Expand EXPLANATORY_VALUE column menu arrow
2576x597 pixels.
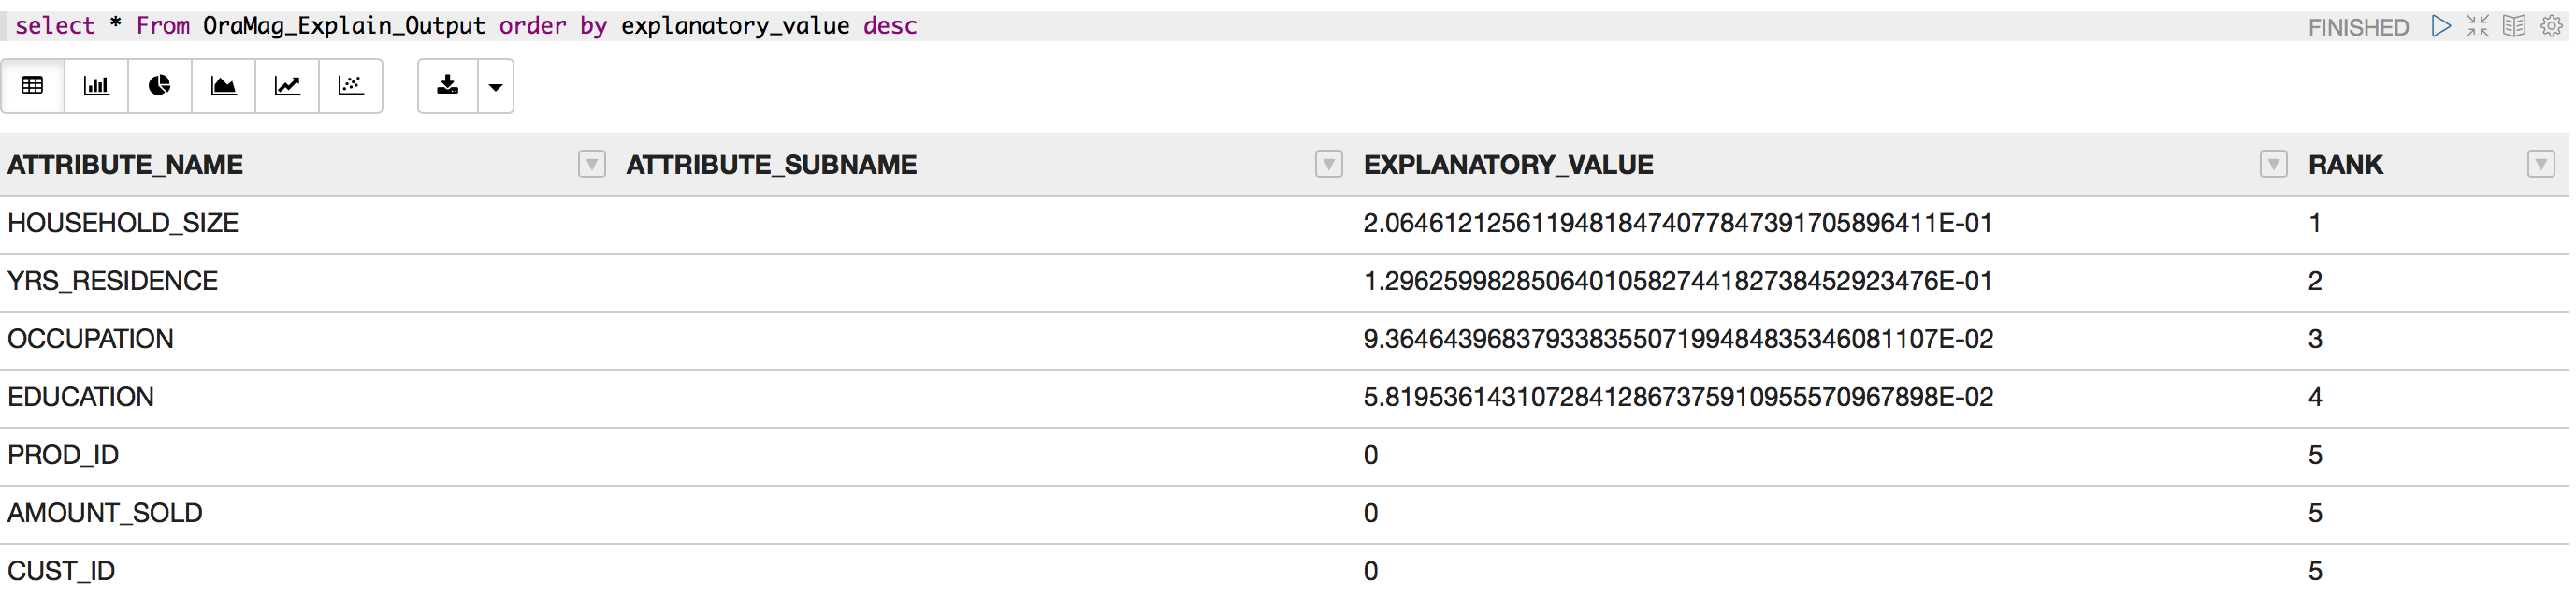[x=2274, y=164]
